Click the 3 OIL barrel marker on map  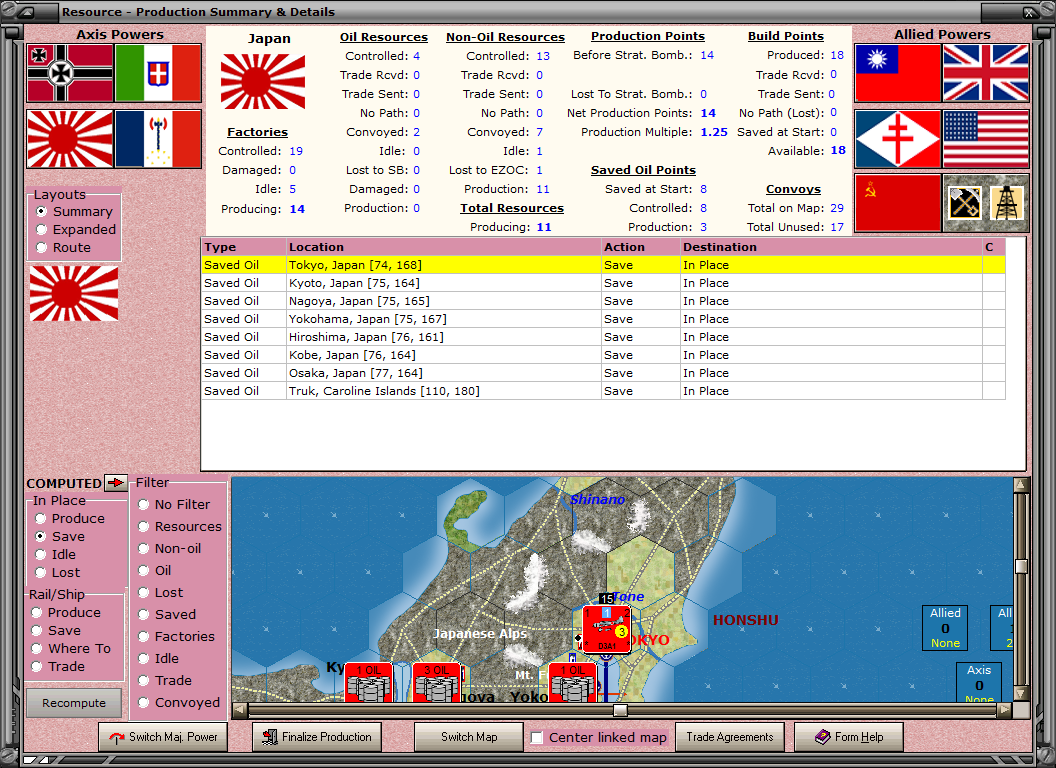coord(436,682)
